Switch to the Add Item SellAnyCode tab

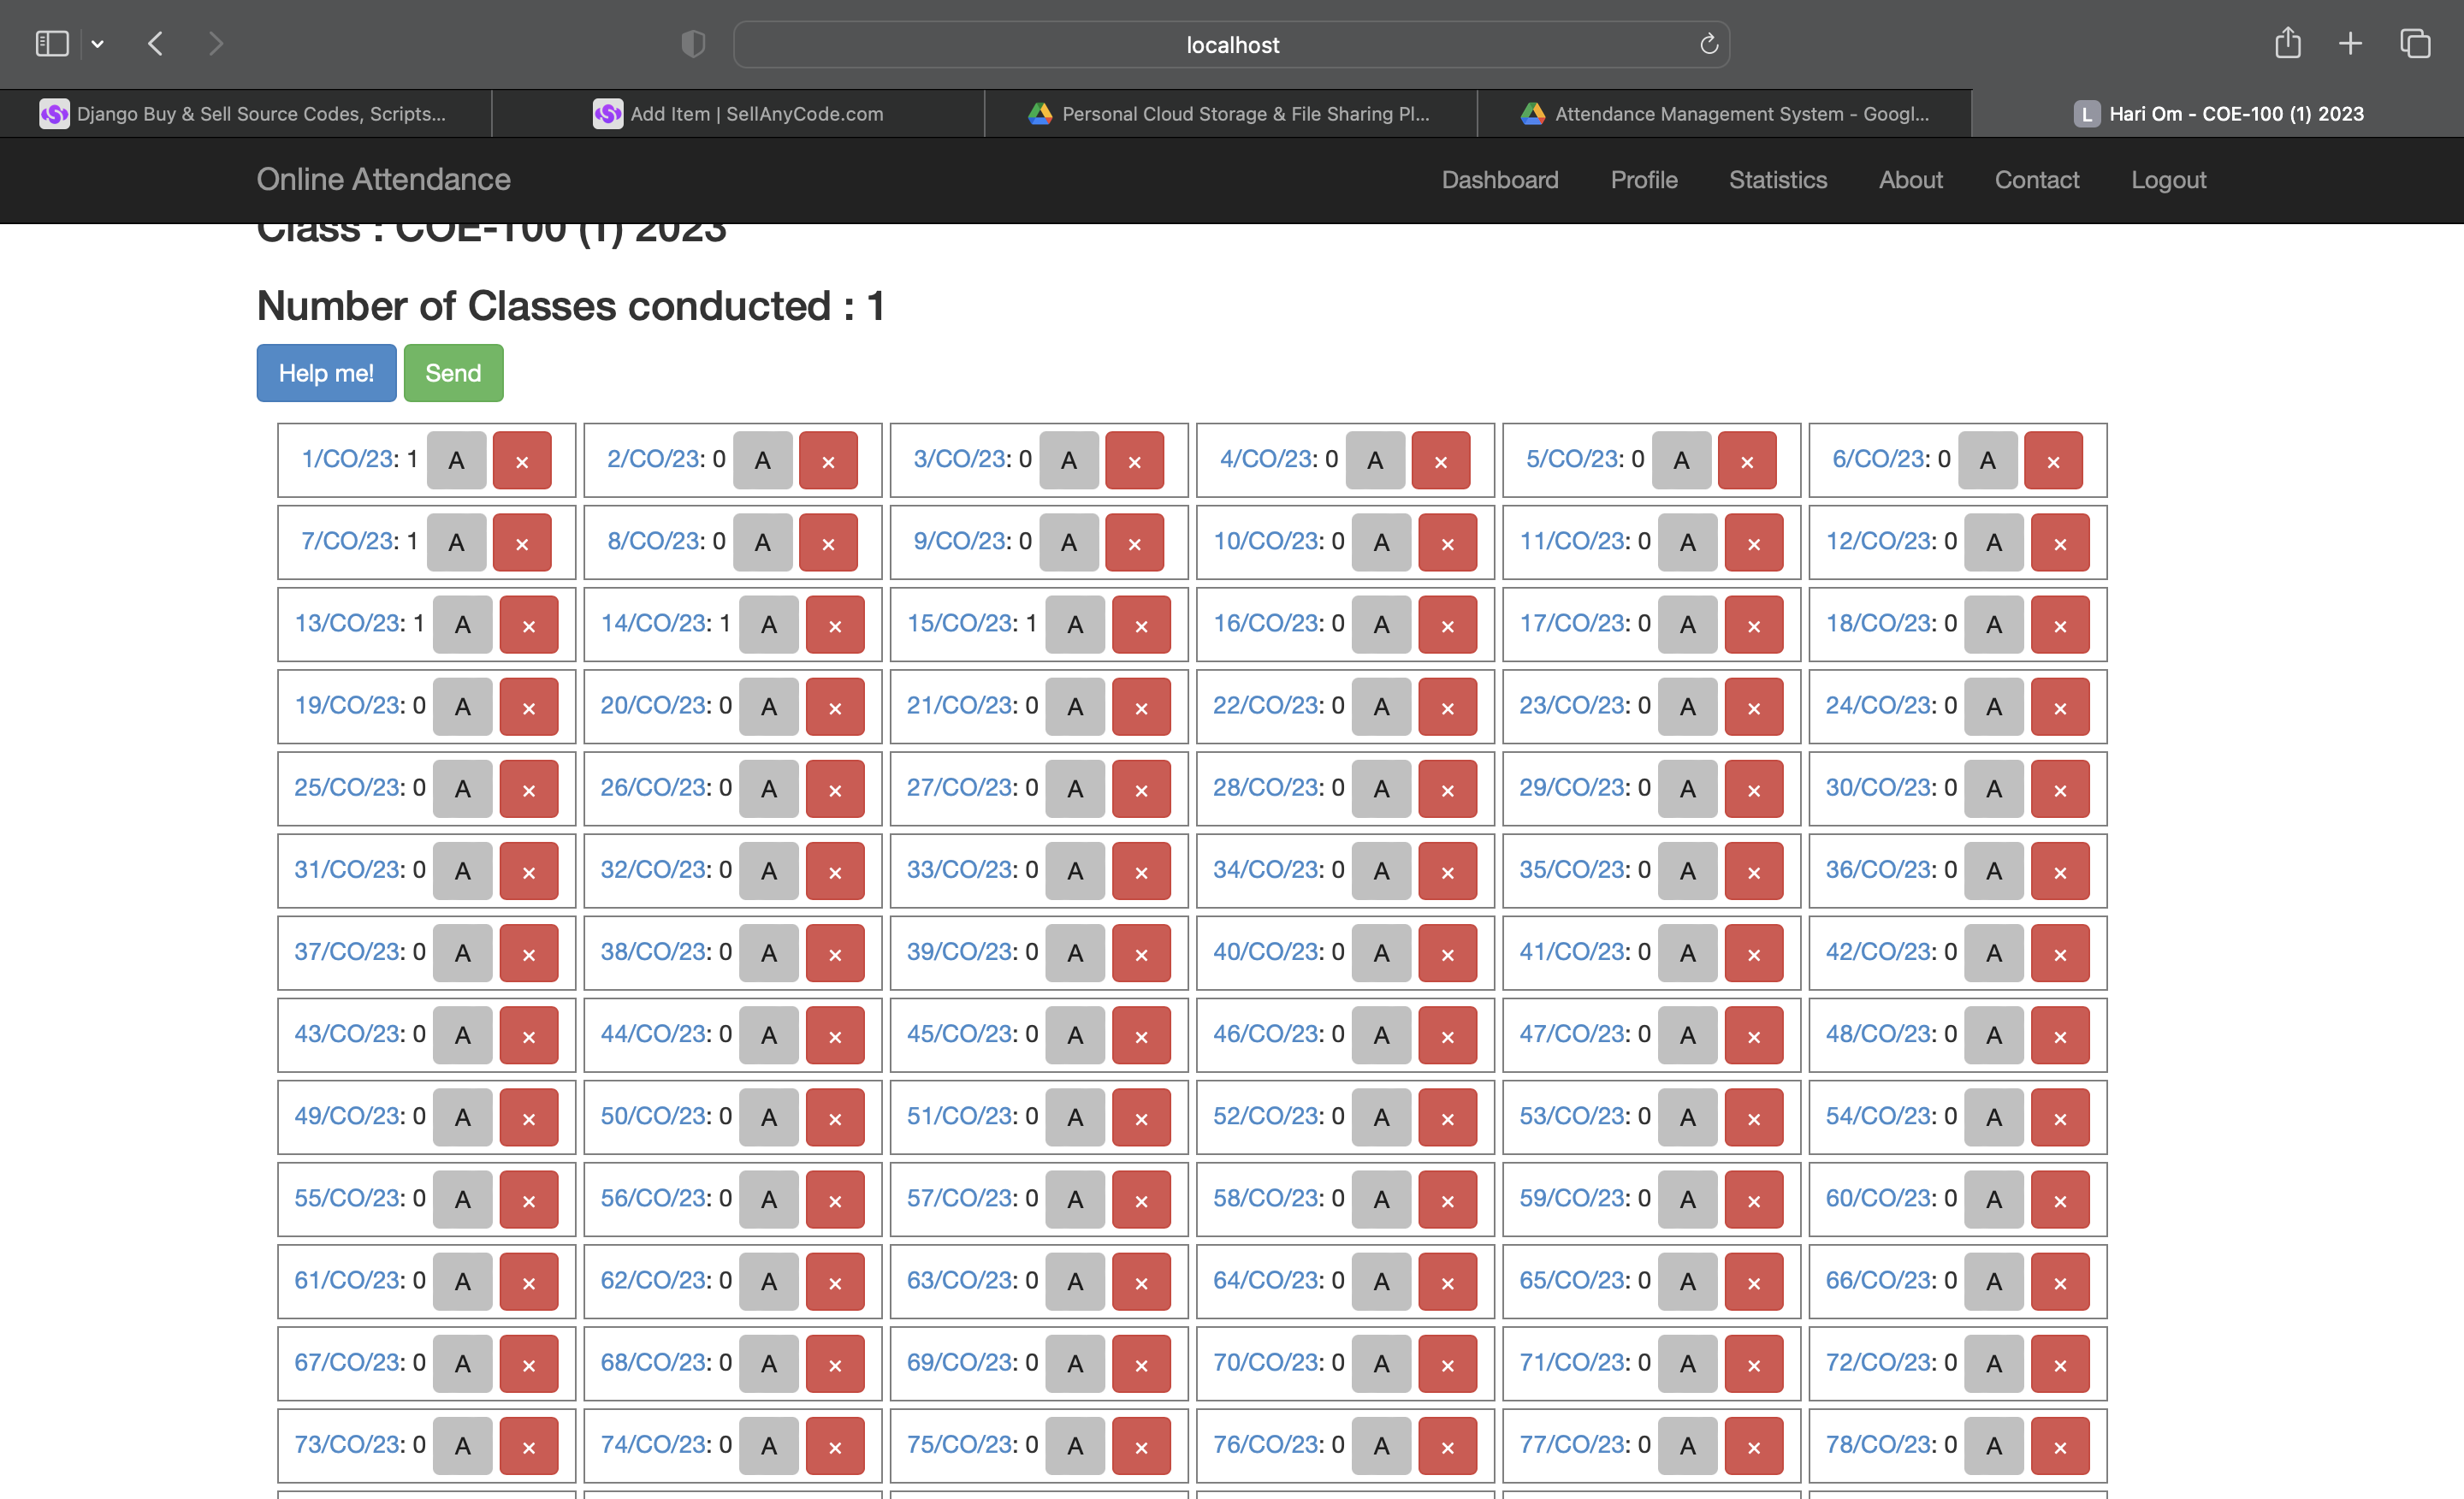(x=738, y=114)
